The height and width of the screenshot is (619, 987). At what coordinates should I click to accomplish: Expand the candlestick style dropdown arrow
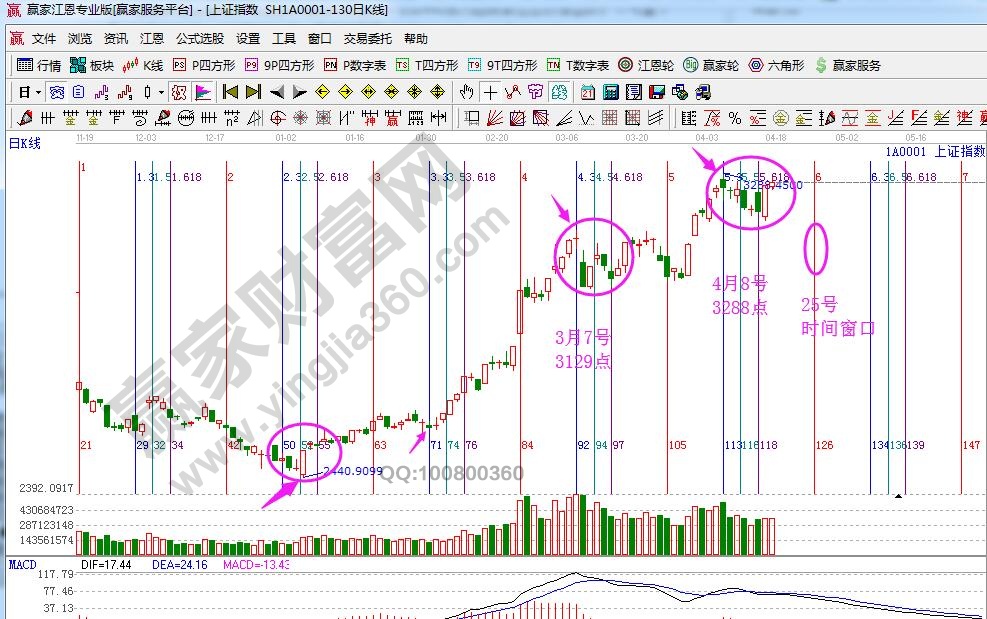pos(160,92)
